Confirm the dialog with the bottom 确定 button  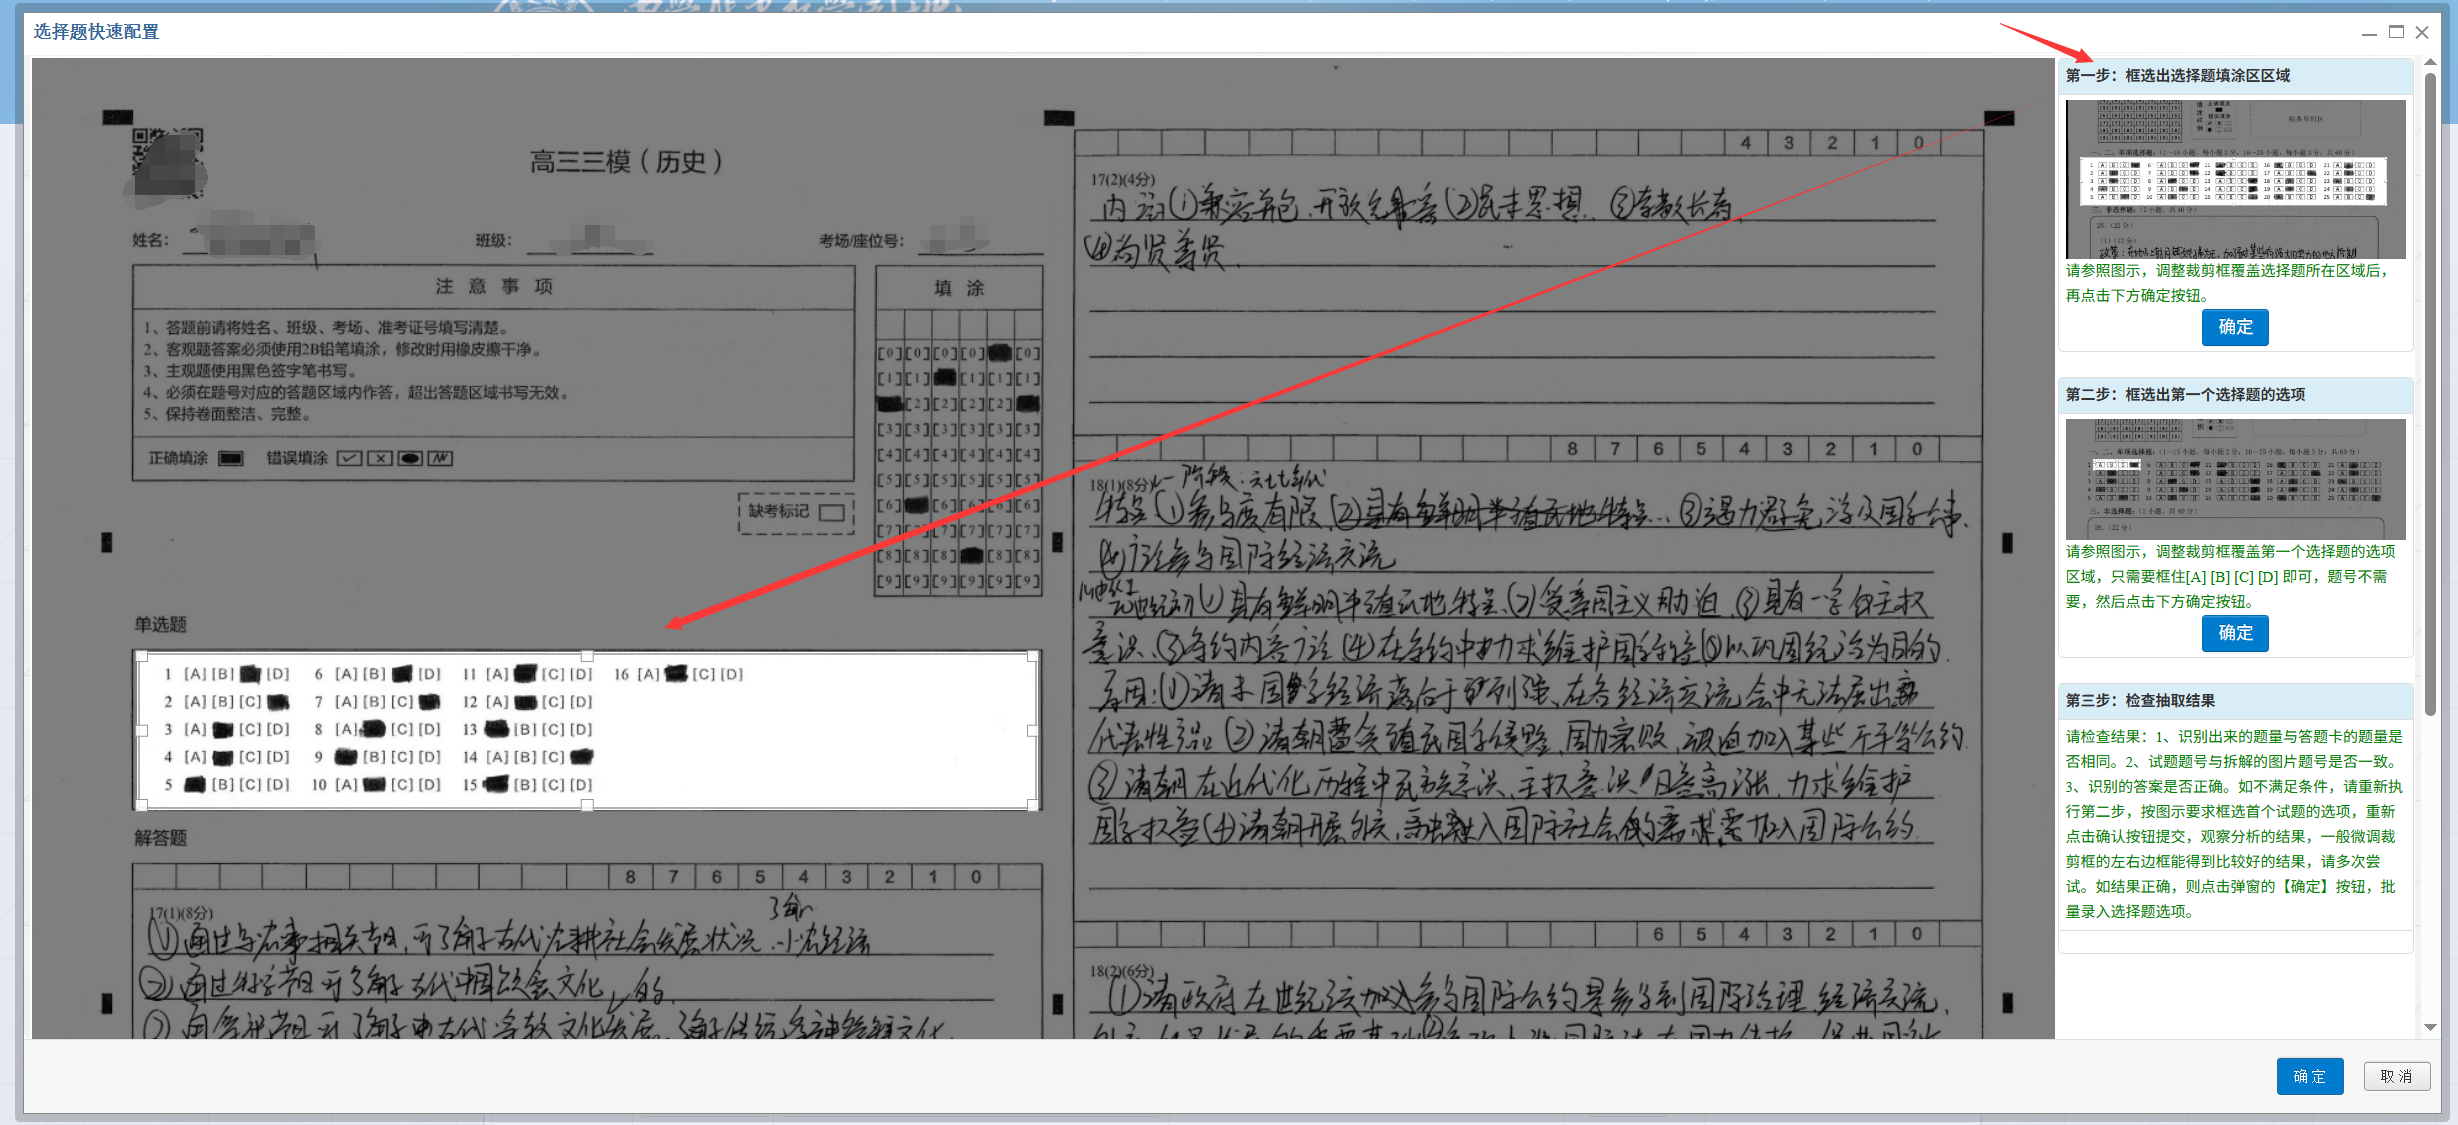point(2309,1076)
